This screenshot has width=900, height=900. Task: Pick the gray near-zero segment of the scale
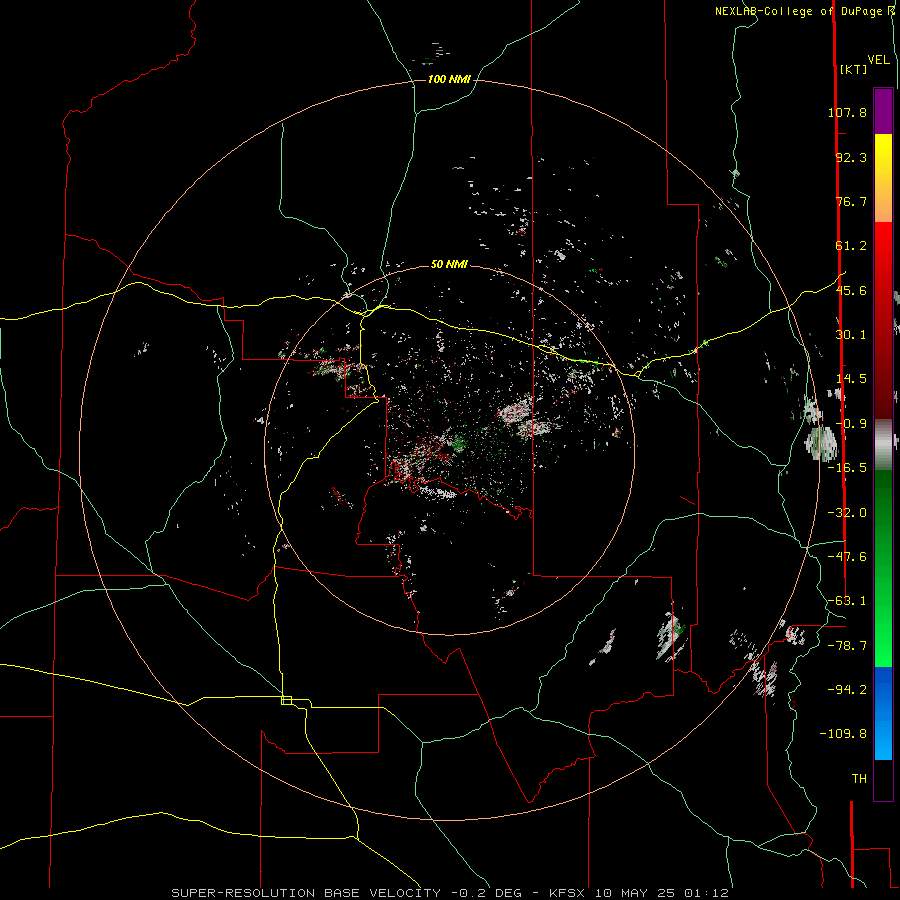883,444
